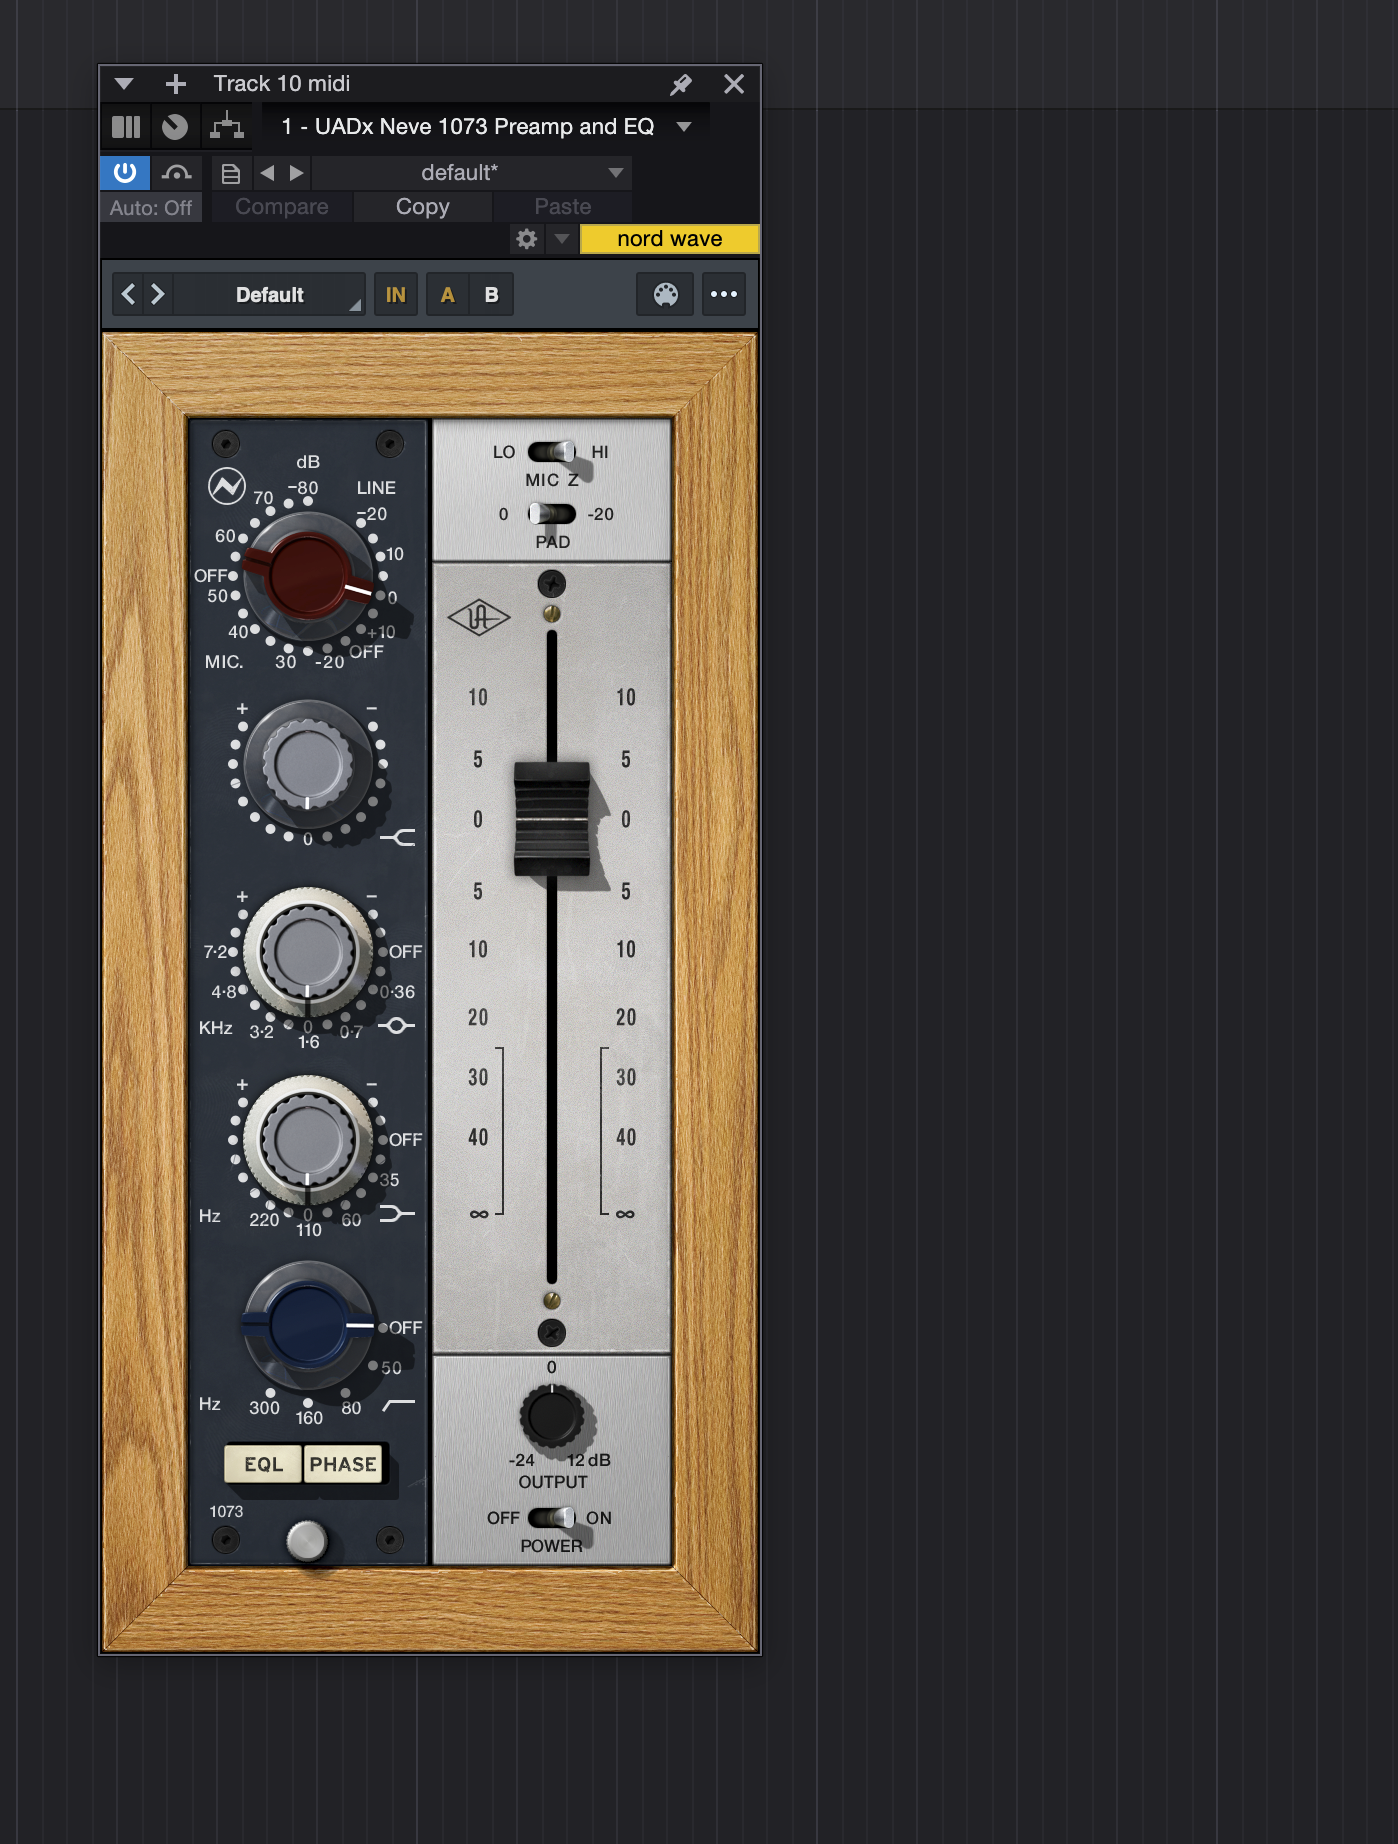
Task: Open the three-dots more options menu
Action: 724,295
